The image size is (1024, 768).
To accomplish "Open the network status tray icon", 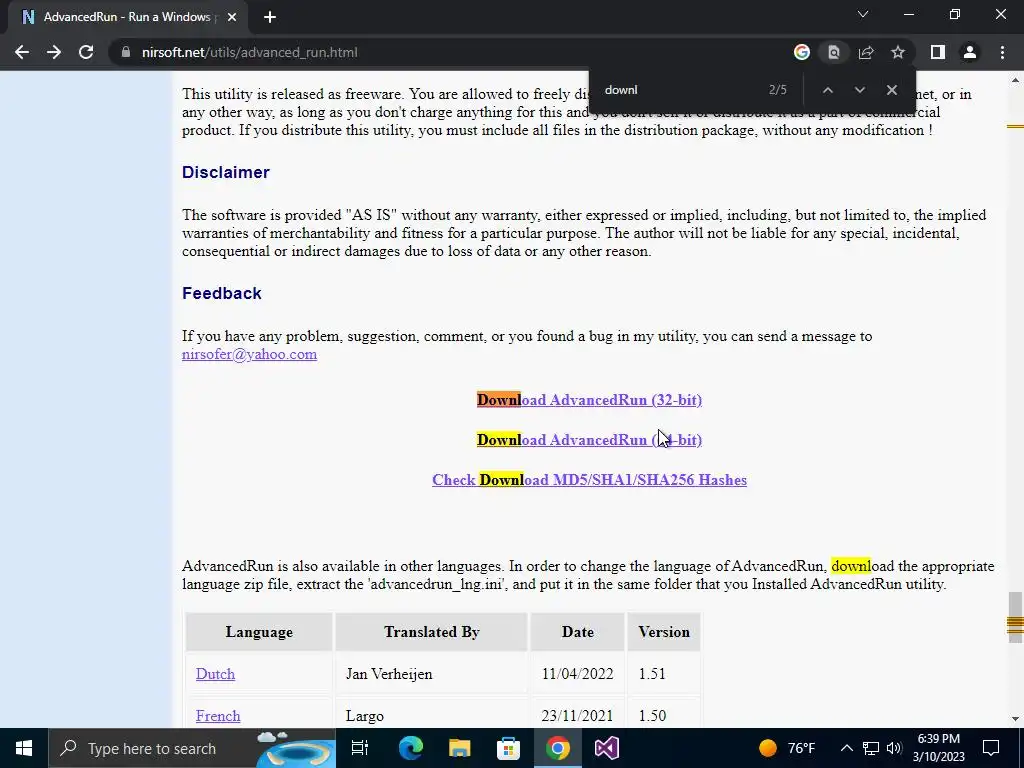I will pos(871,748).
